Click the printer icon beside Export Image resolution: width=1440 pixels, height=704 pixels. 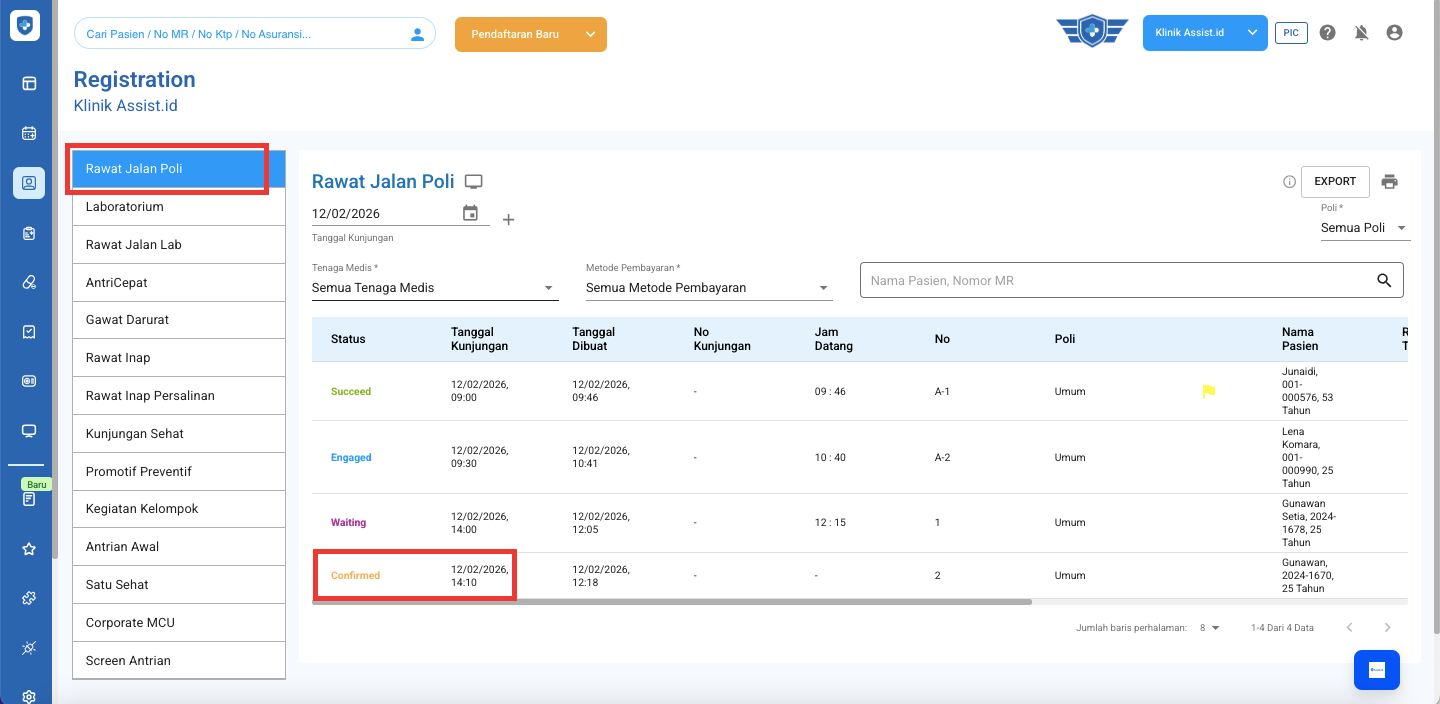point(1389,182)
